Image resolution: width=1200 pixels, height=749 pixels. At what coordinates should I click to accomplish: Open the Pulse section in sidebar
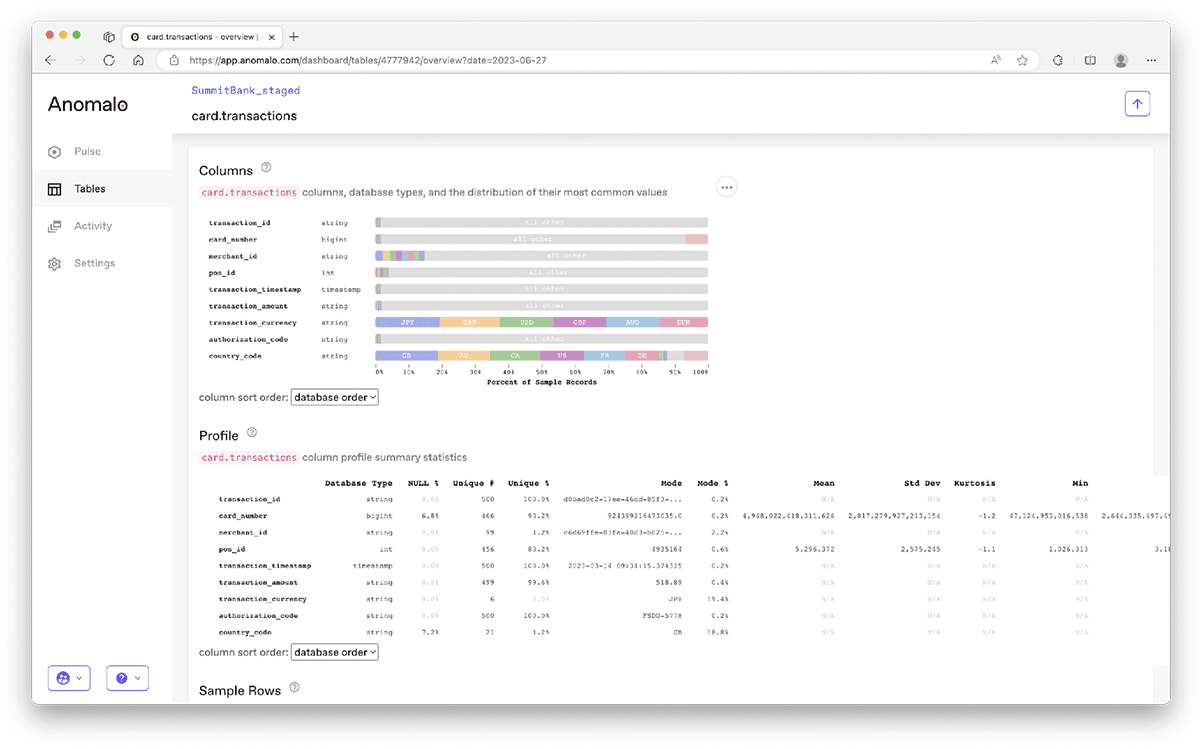86,152
